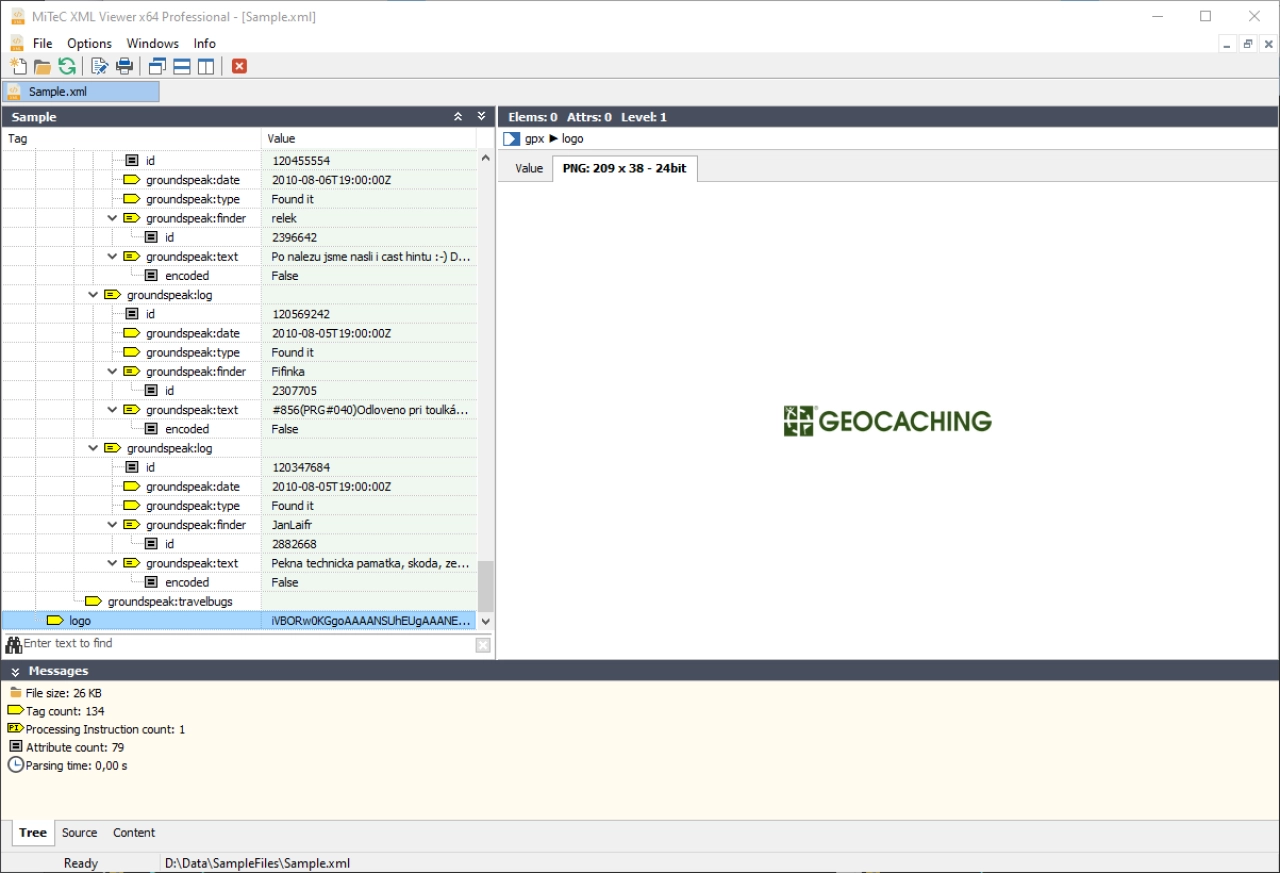The width and height of the screenshot is (1280, 873).
Task: Click logo in the breadcrumb path
Action: [x=572, y=139]
